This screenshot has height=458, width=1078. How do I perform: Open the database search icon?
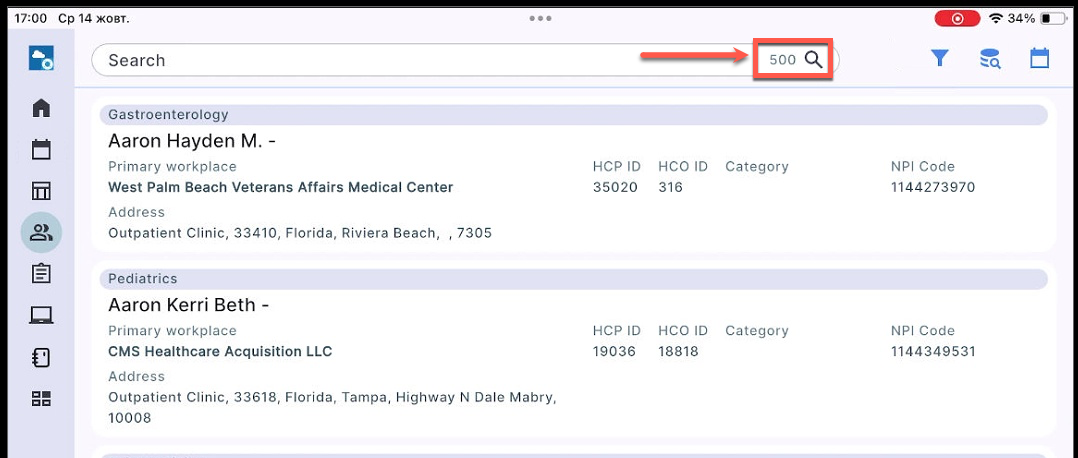tap(989, 59)
